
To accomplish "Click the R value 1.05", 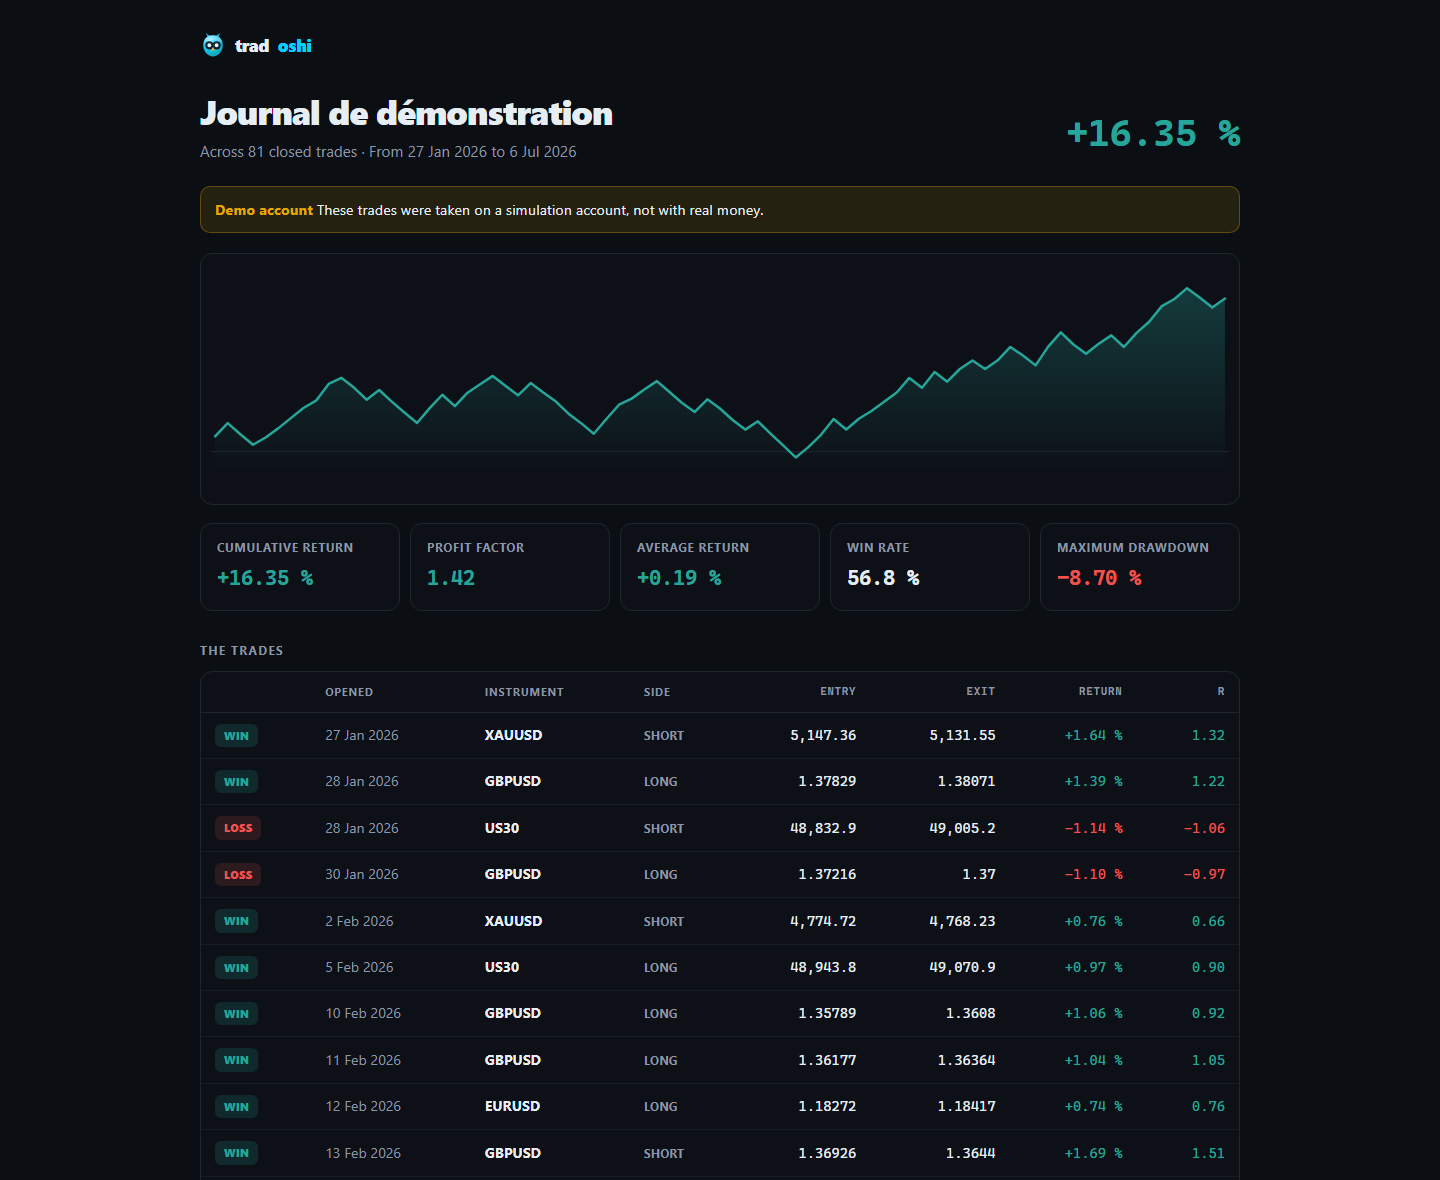I will coord(1208,1060).
